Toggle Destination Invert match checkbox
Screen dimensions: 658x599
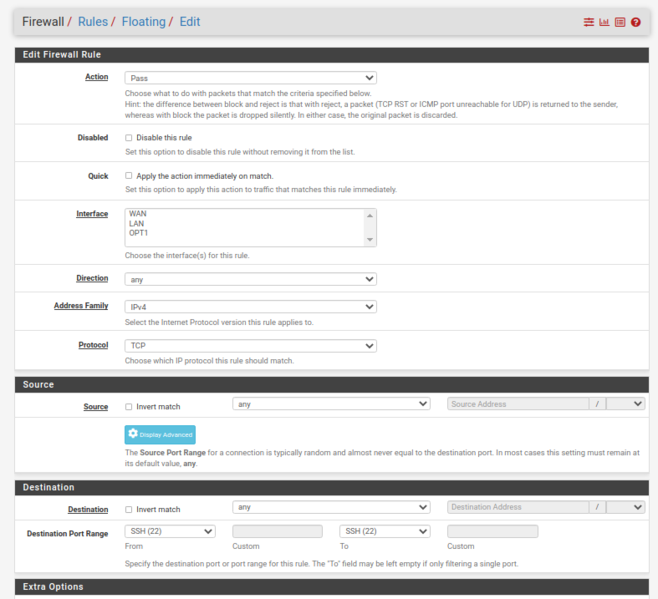(x=129, y=509)
